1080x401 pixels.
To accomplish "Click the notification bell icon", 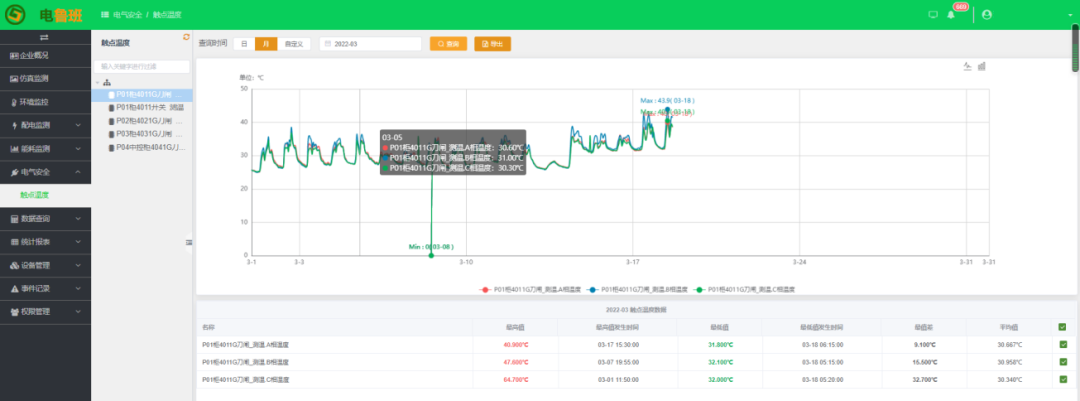I will click(x=950, y=15).
